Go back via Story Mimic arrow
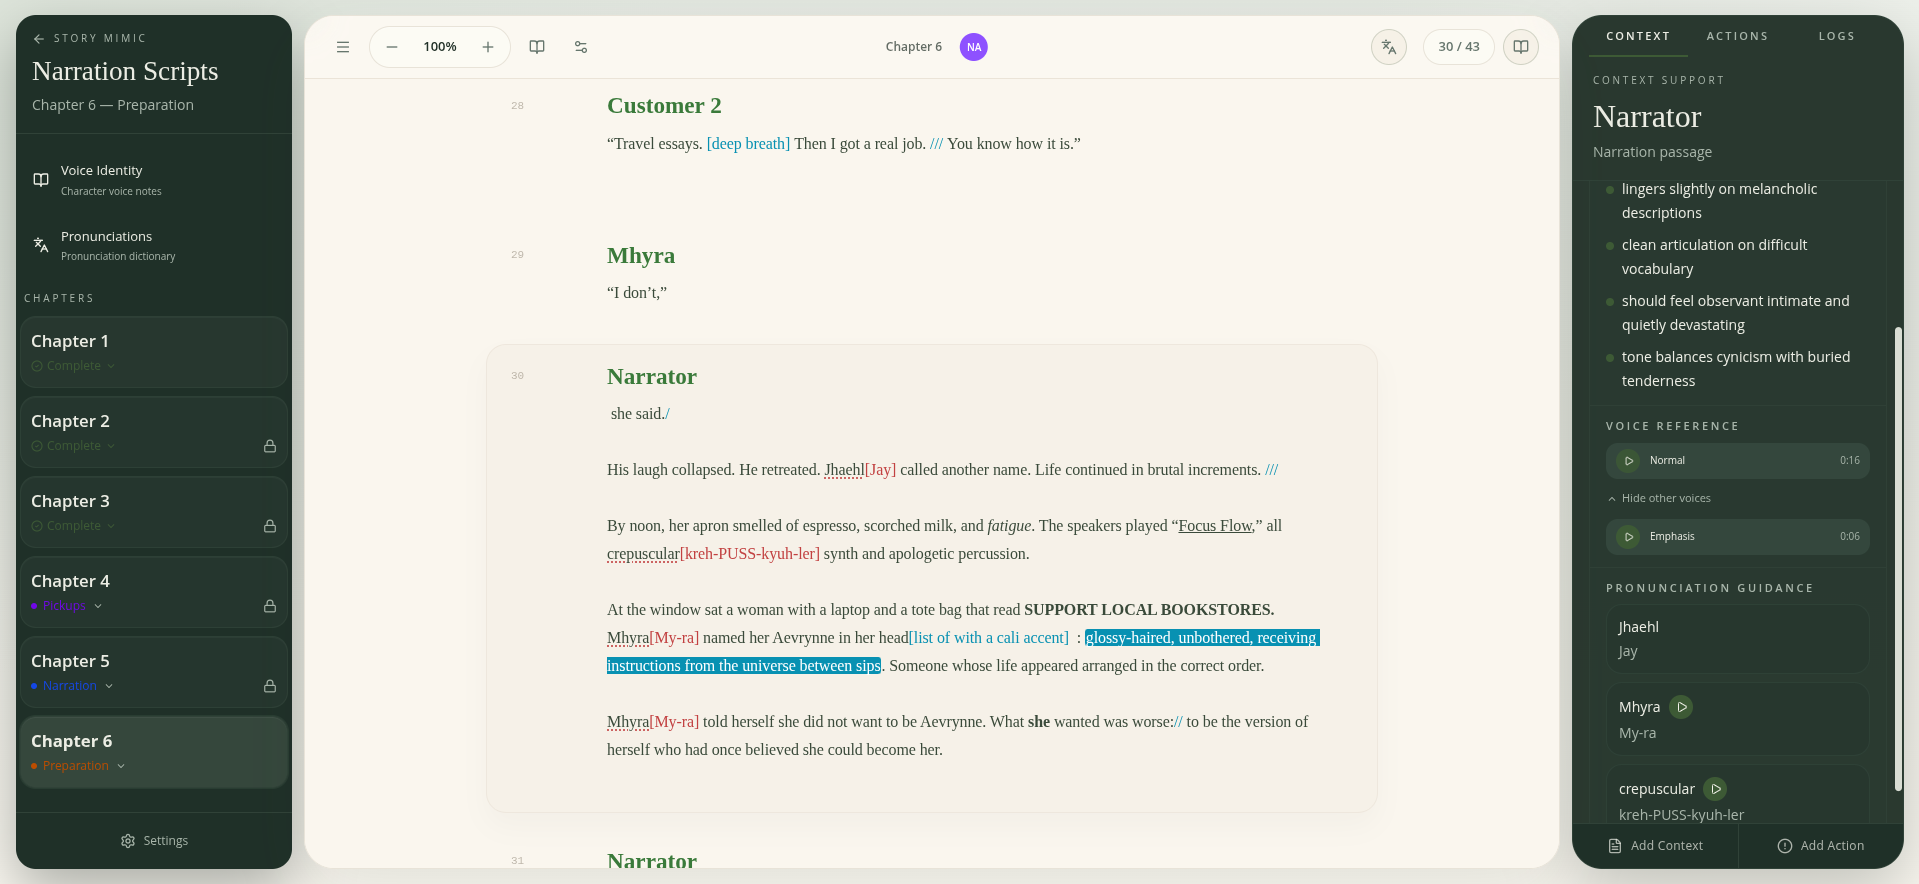Screen dimensions: 1919x884 (x=39, y=39)
